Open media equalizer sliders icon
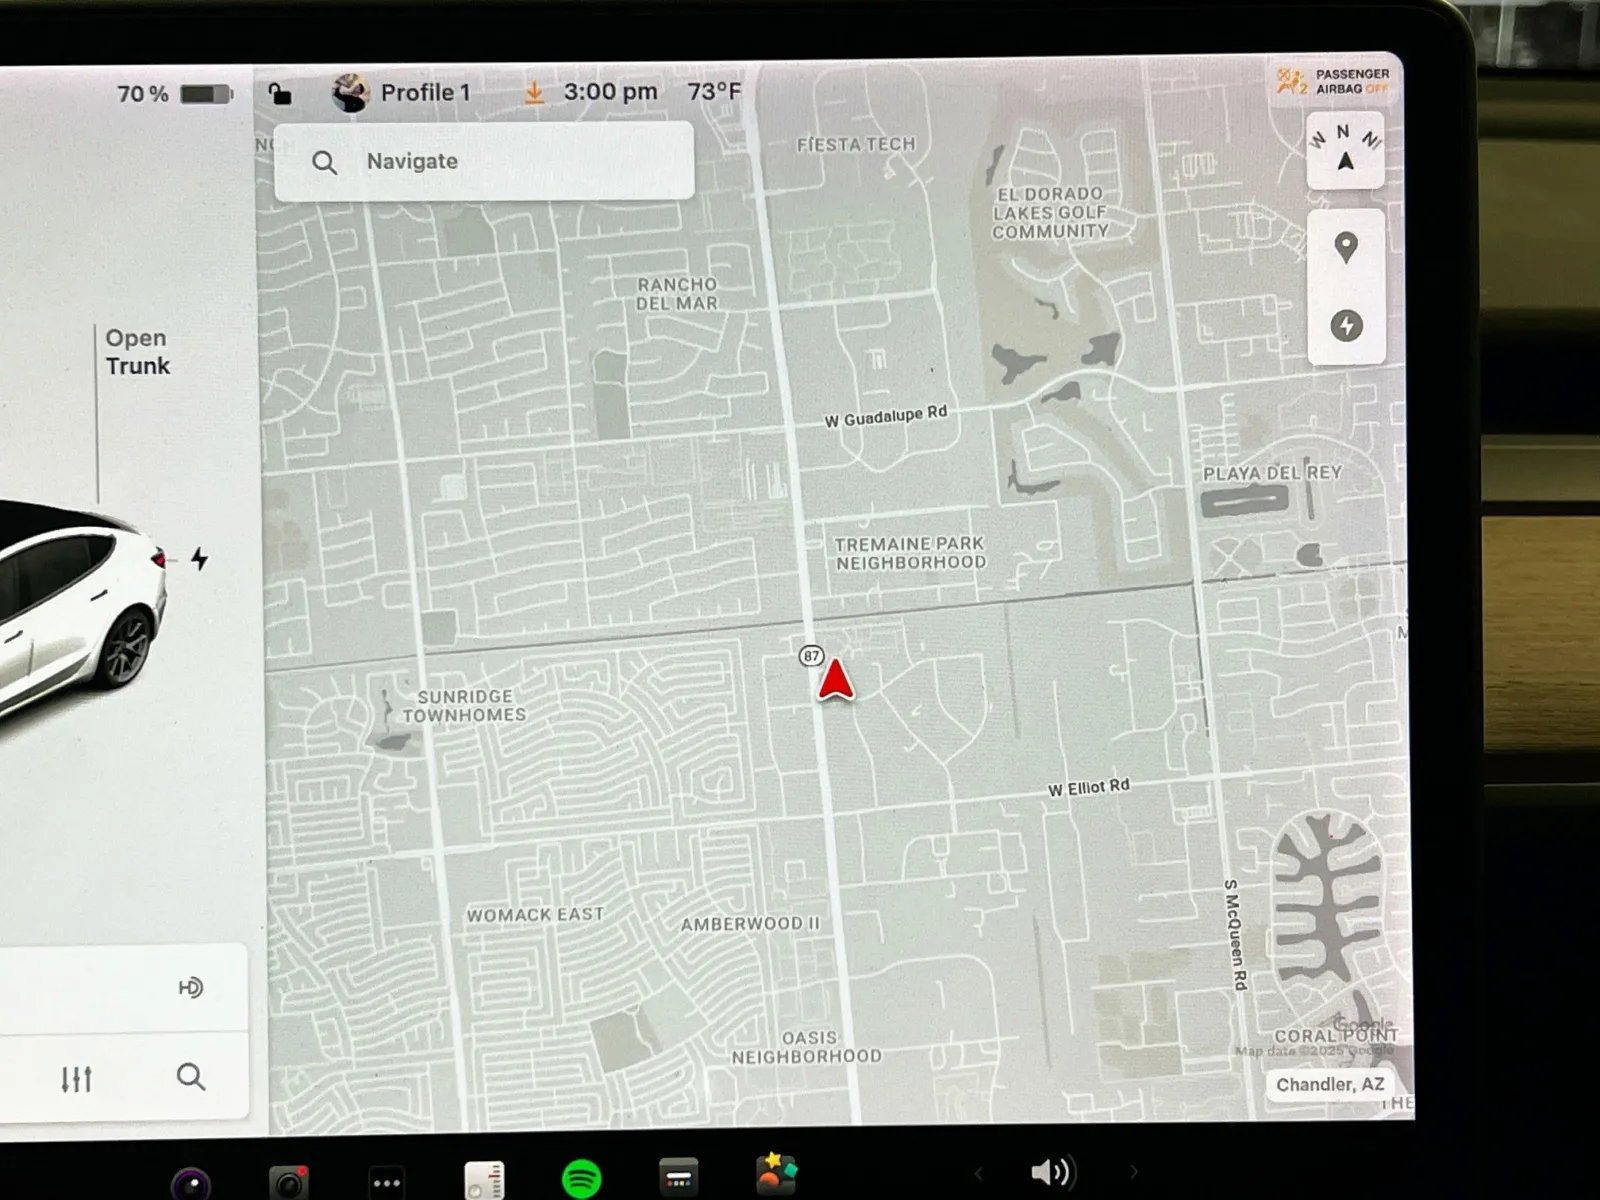 click(77, 1079)
